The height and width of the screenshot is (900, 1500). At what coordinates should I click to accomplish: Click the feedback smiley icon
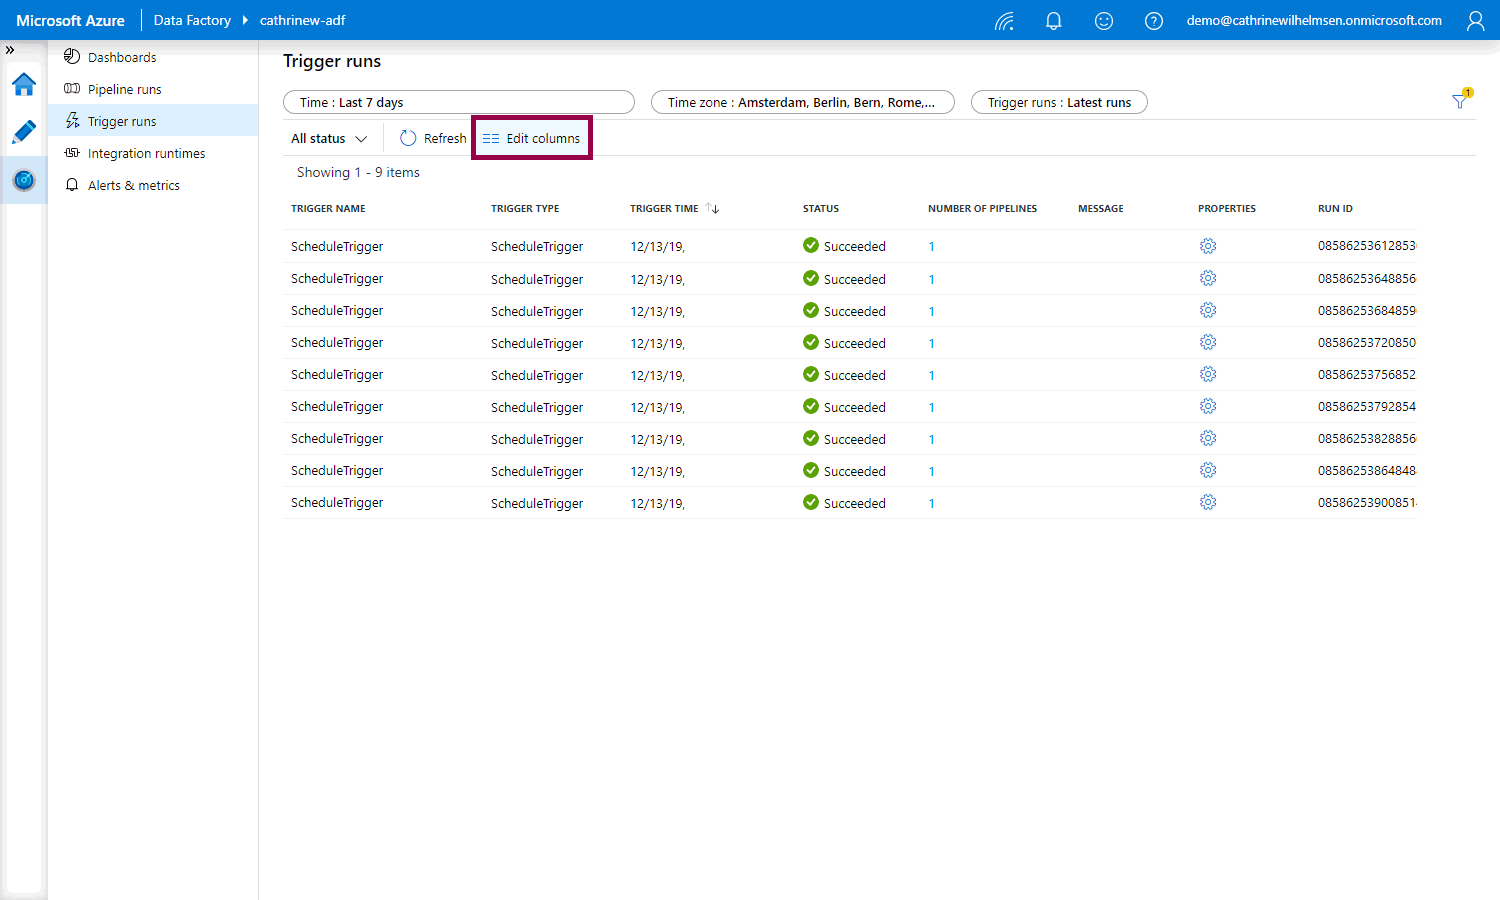[1103, 21]
